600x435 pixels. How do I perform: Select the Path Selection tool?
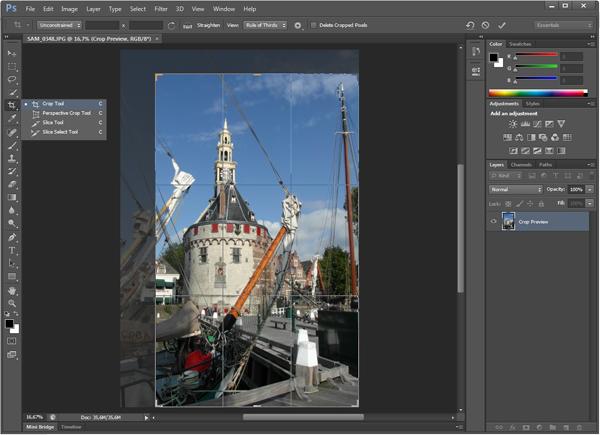[12, 263]
